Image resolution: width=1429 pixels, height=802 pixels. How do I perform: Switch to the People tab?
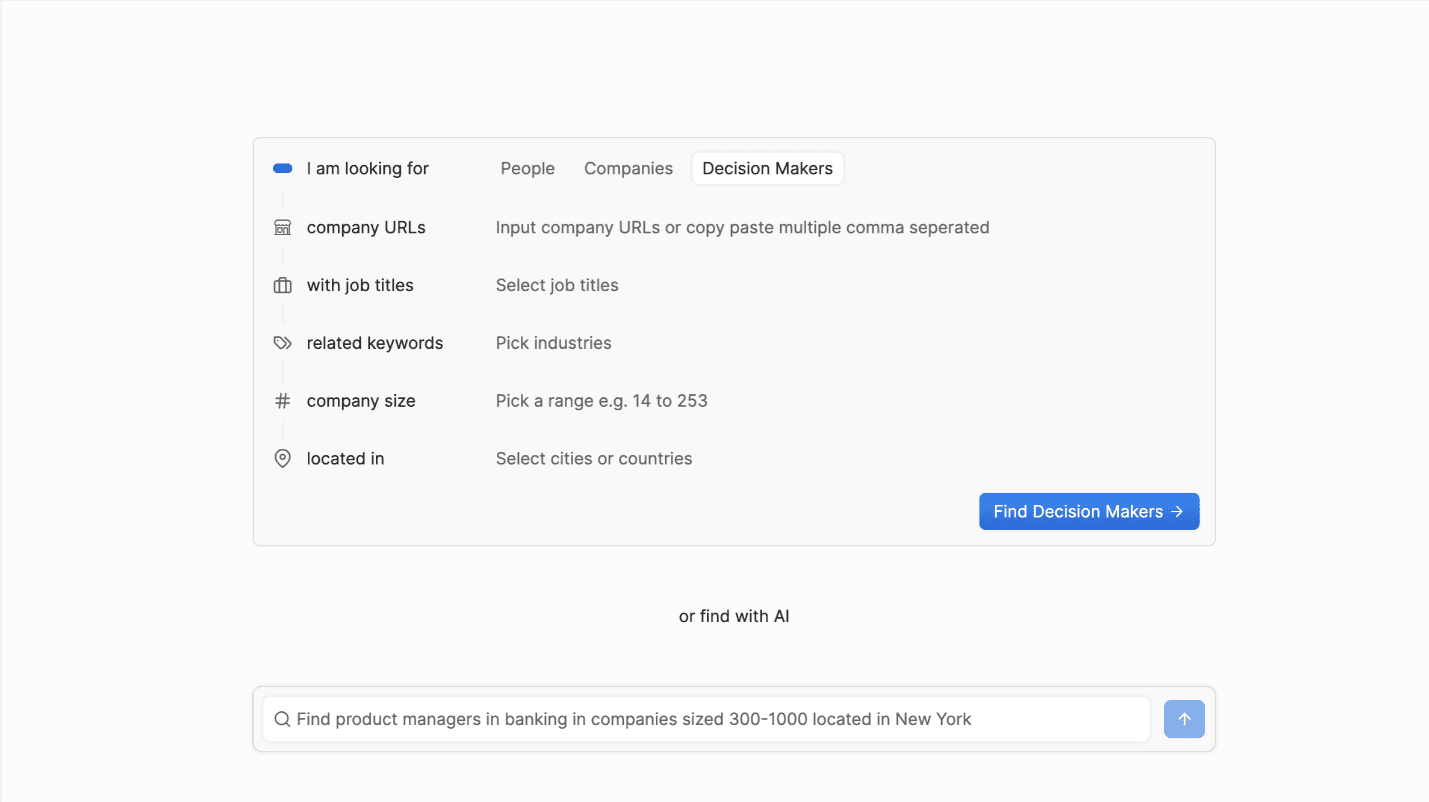point(527,169)
